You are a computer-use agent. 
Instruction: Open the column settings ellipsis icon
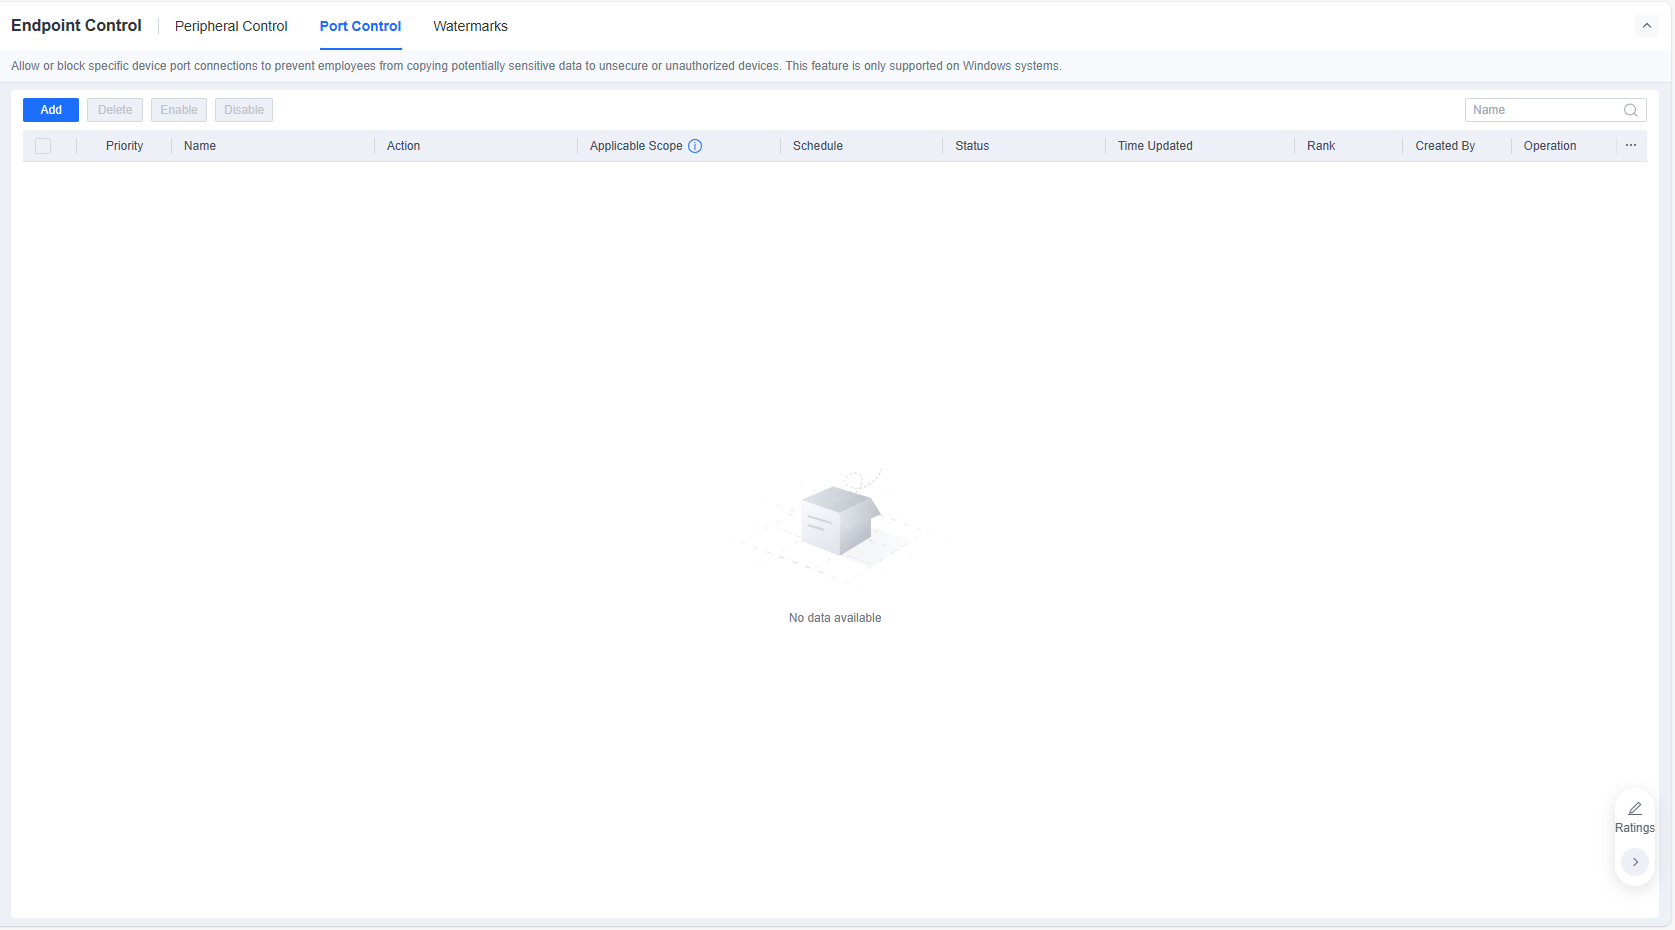click(x=1631, y=146)
